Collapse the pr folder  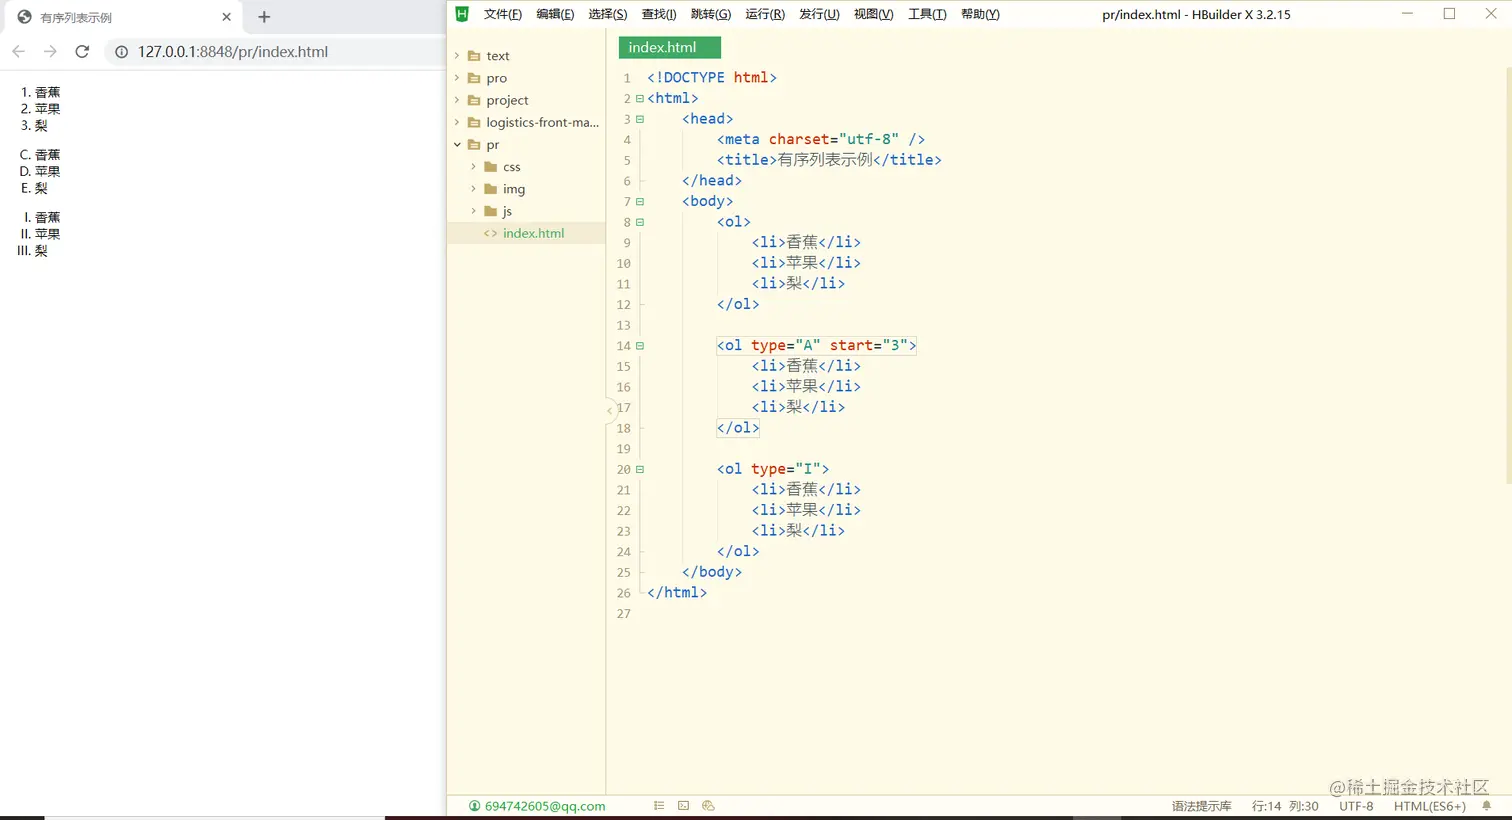tap(457, 145)
